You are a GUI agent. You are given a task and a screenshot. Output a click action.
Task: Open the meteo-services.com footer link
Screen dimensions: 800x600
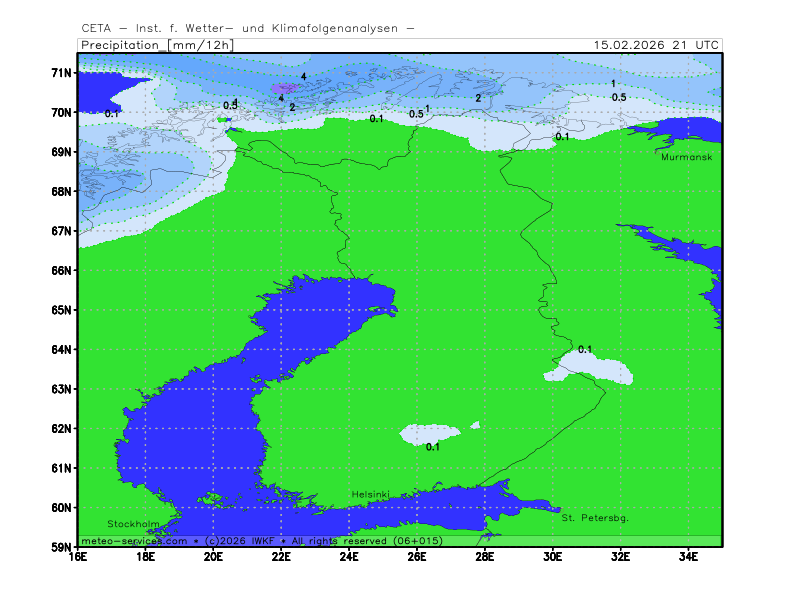coord(134,541)
